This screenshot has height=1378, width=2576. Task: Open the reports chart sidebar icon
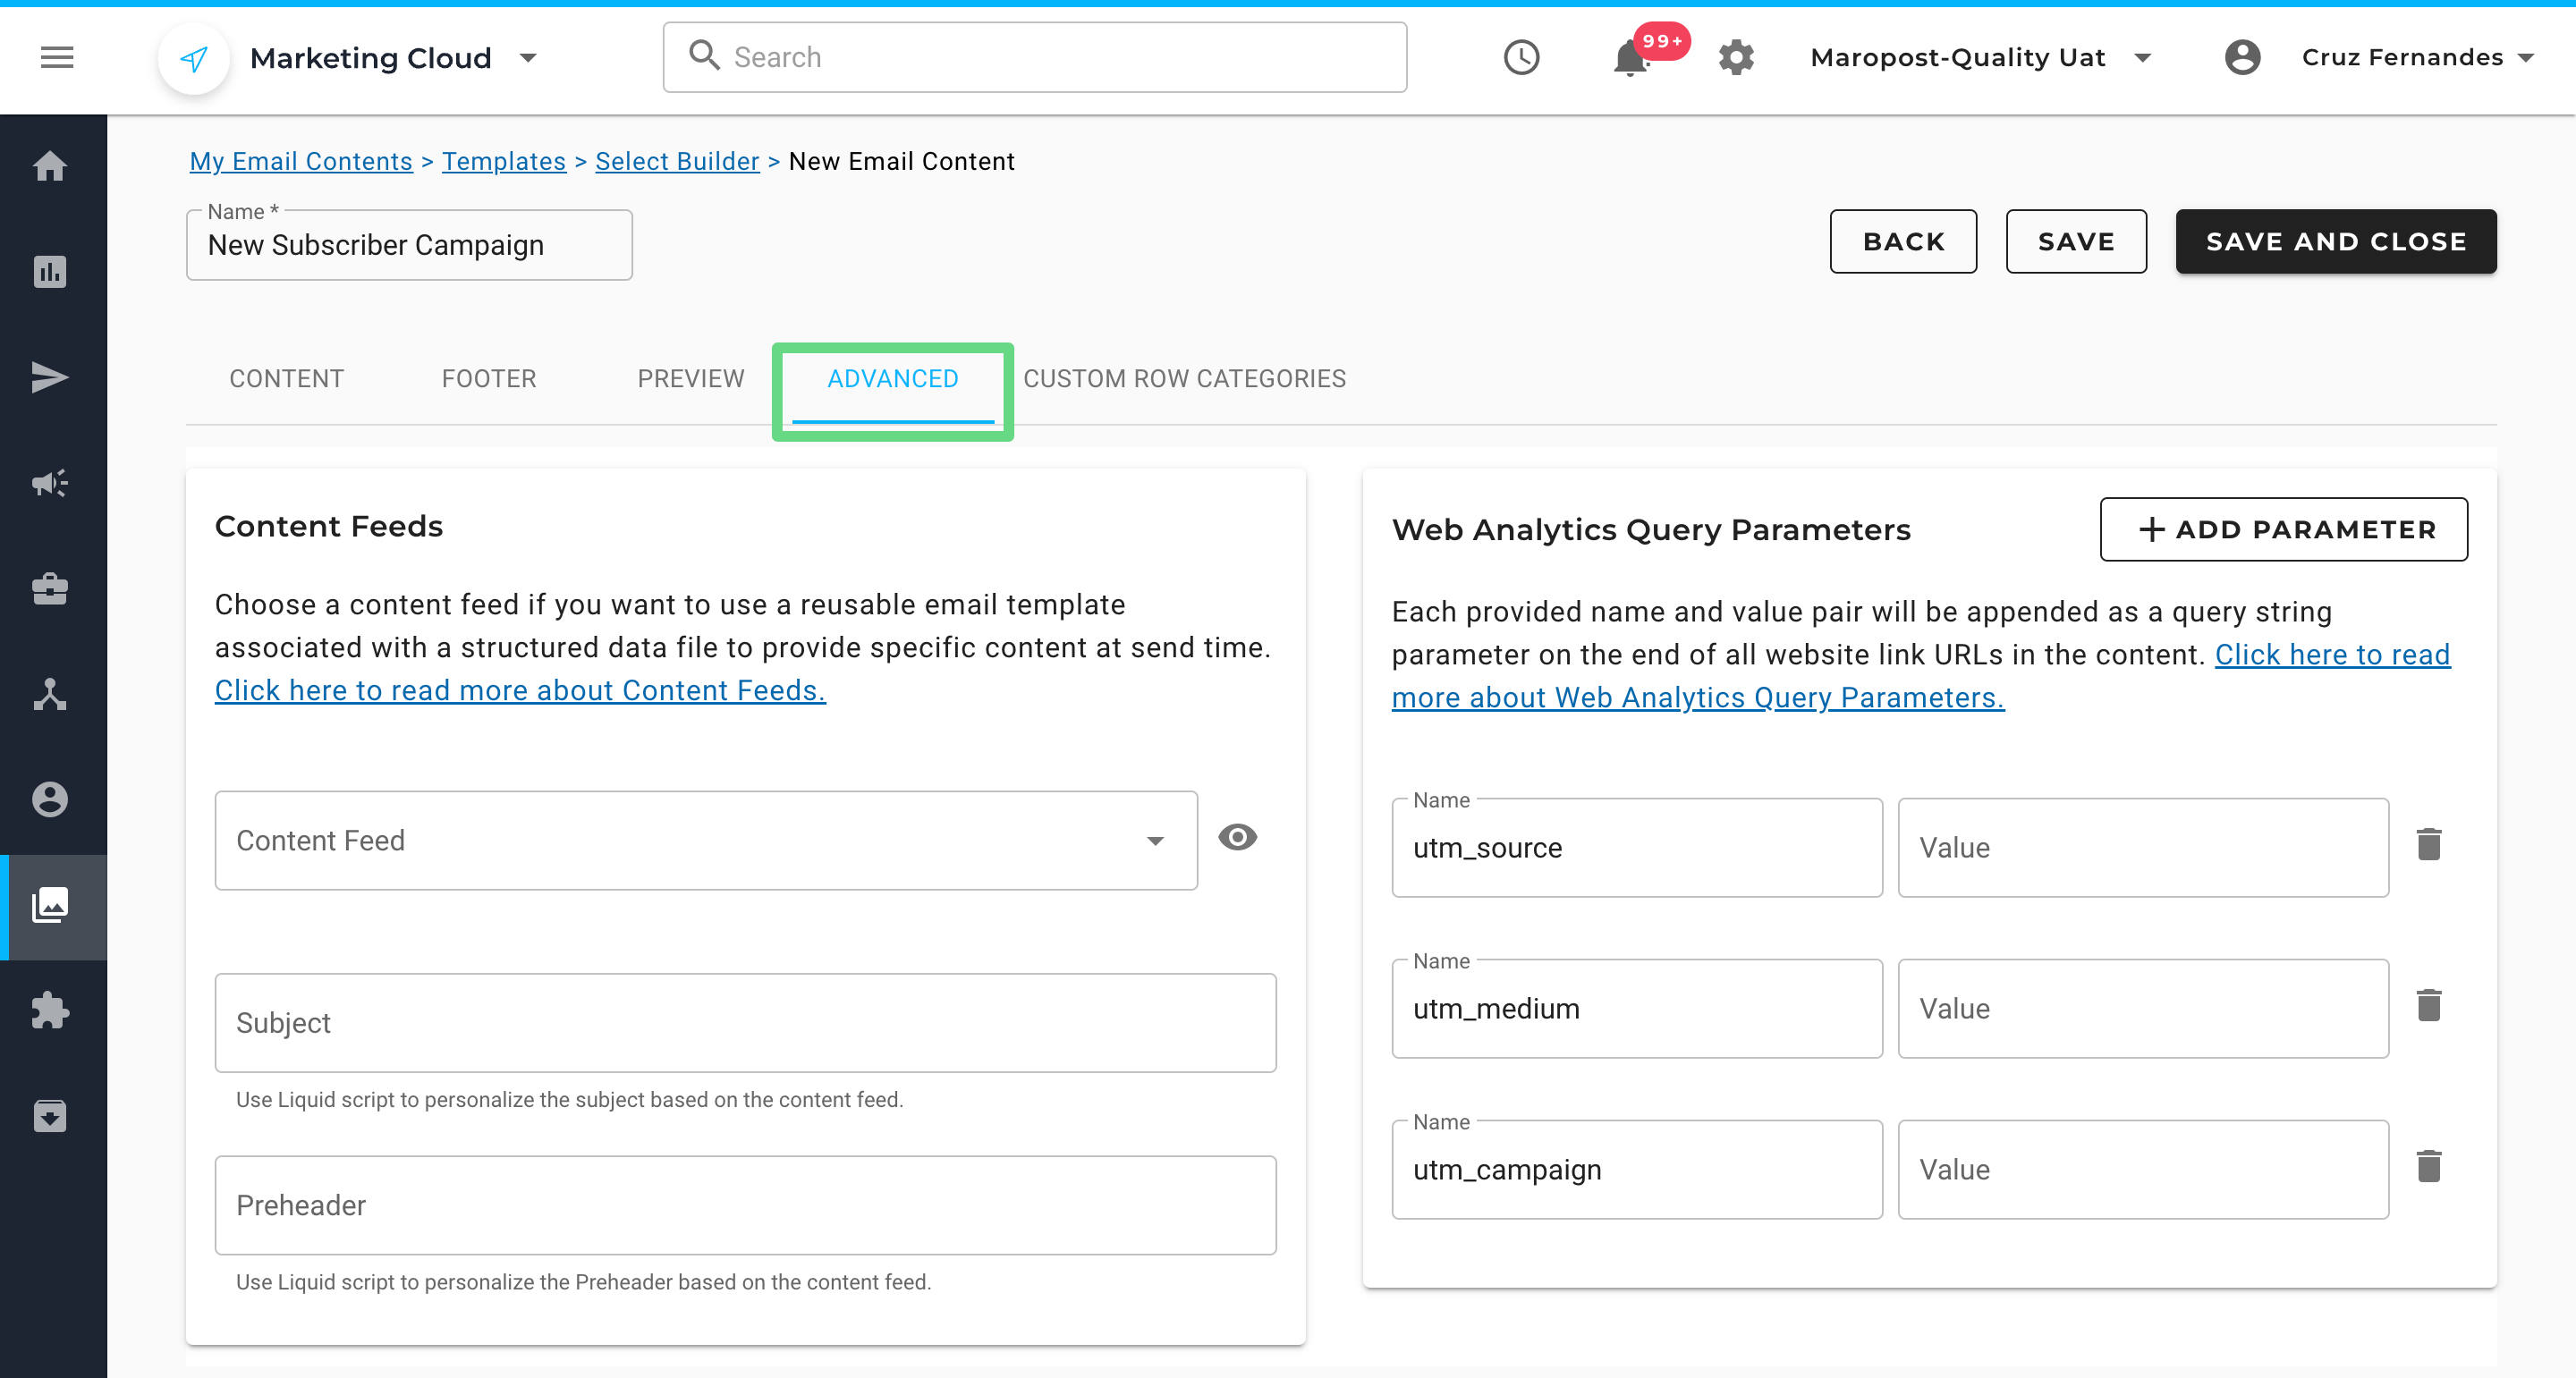50,271
